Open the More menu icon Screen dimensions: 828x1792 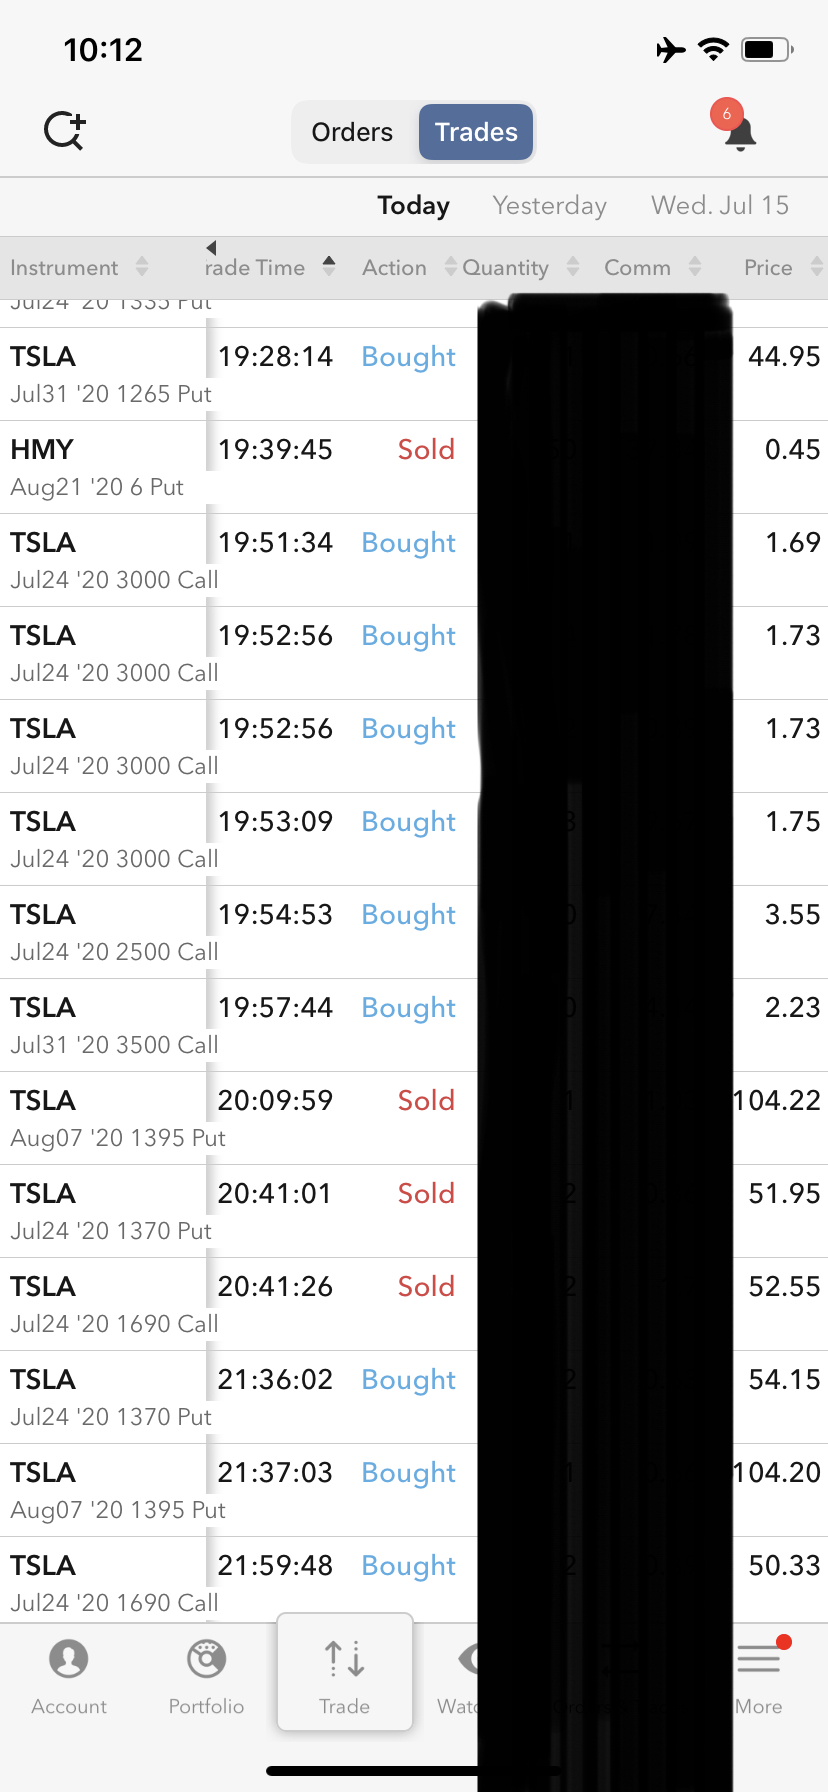coord(759,1661)
